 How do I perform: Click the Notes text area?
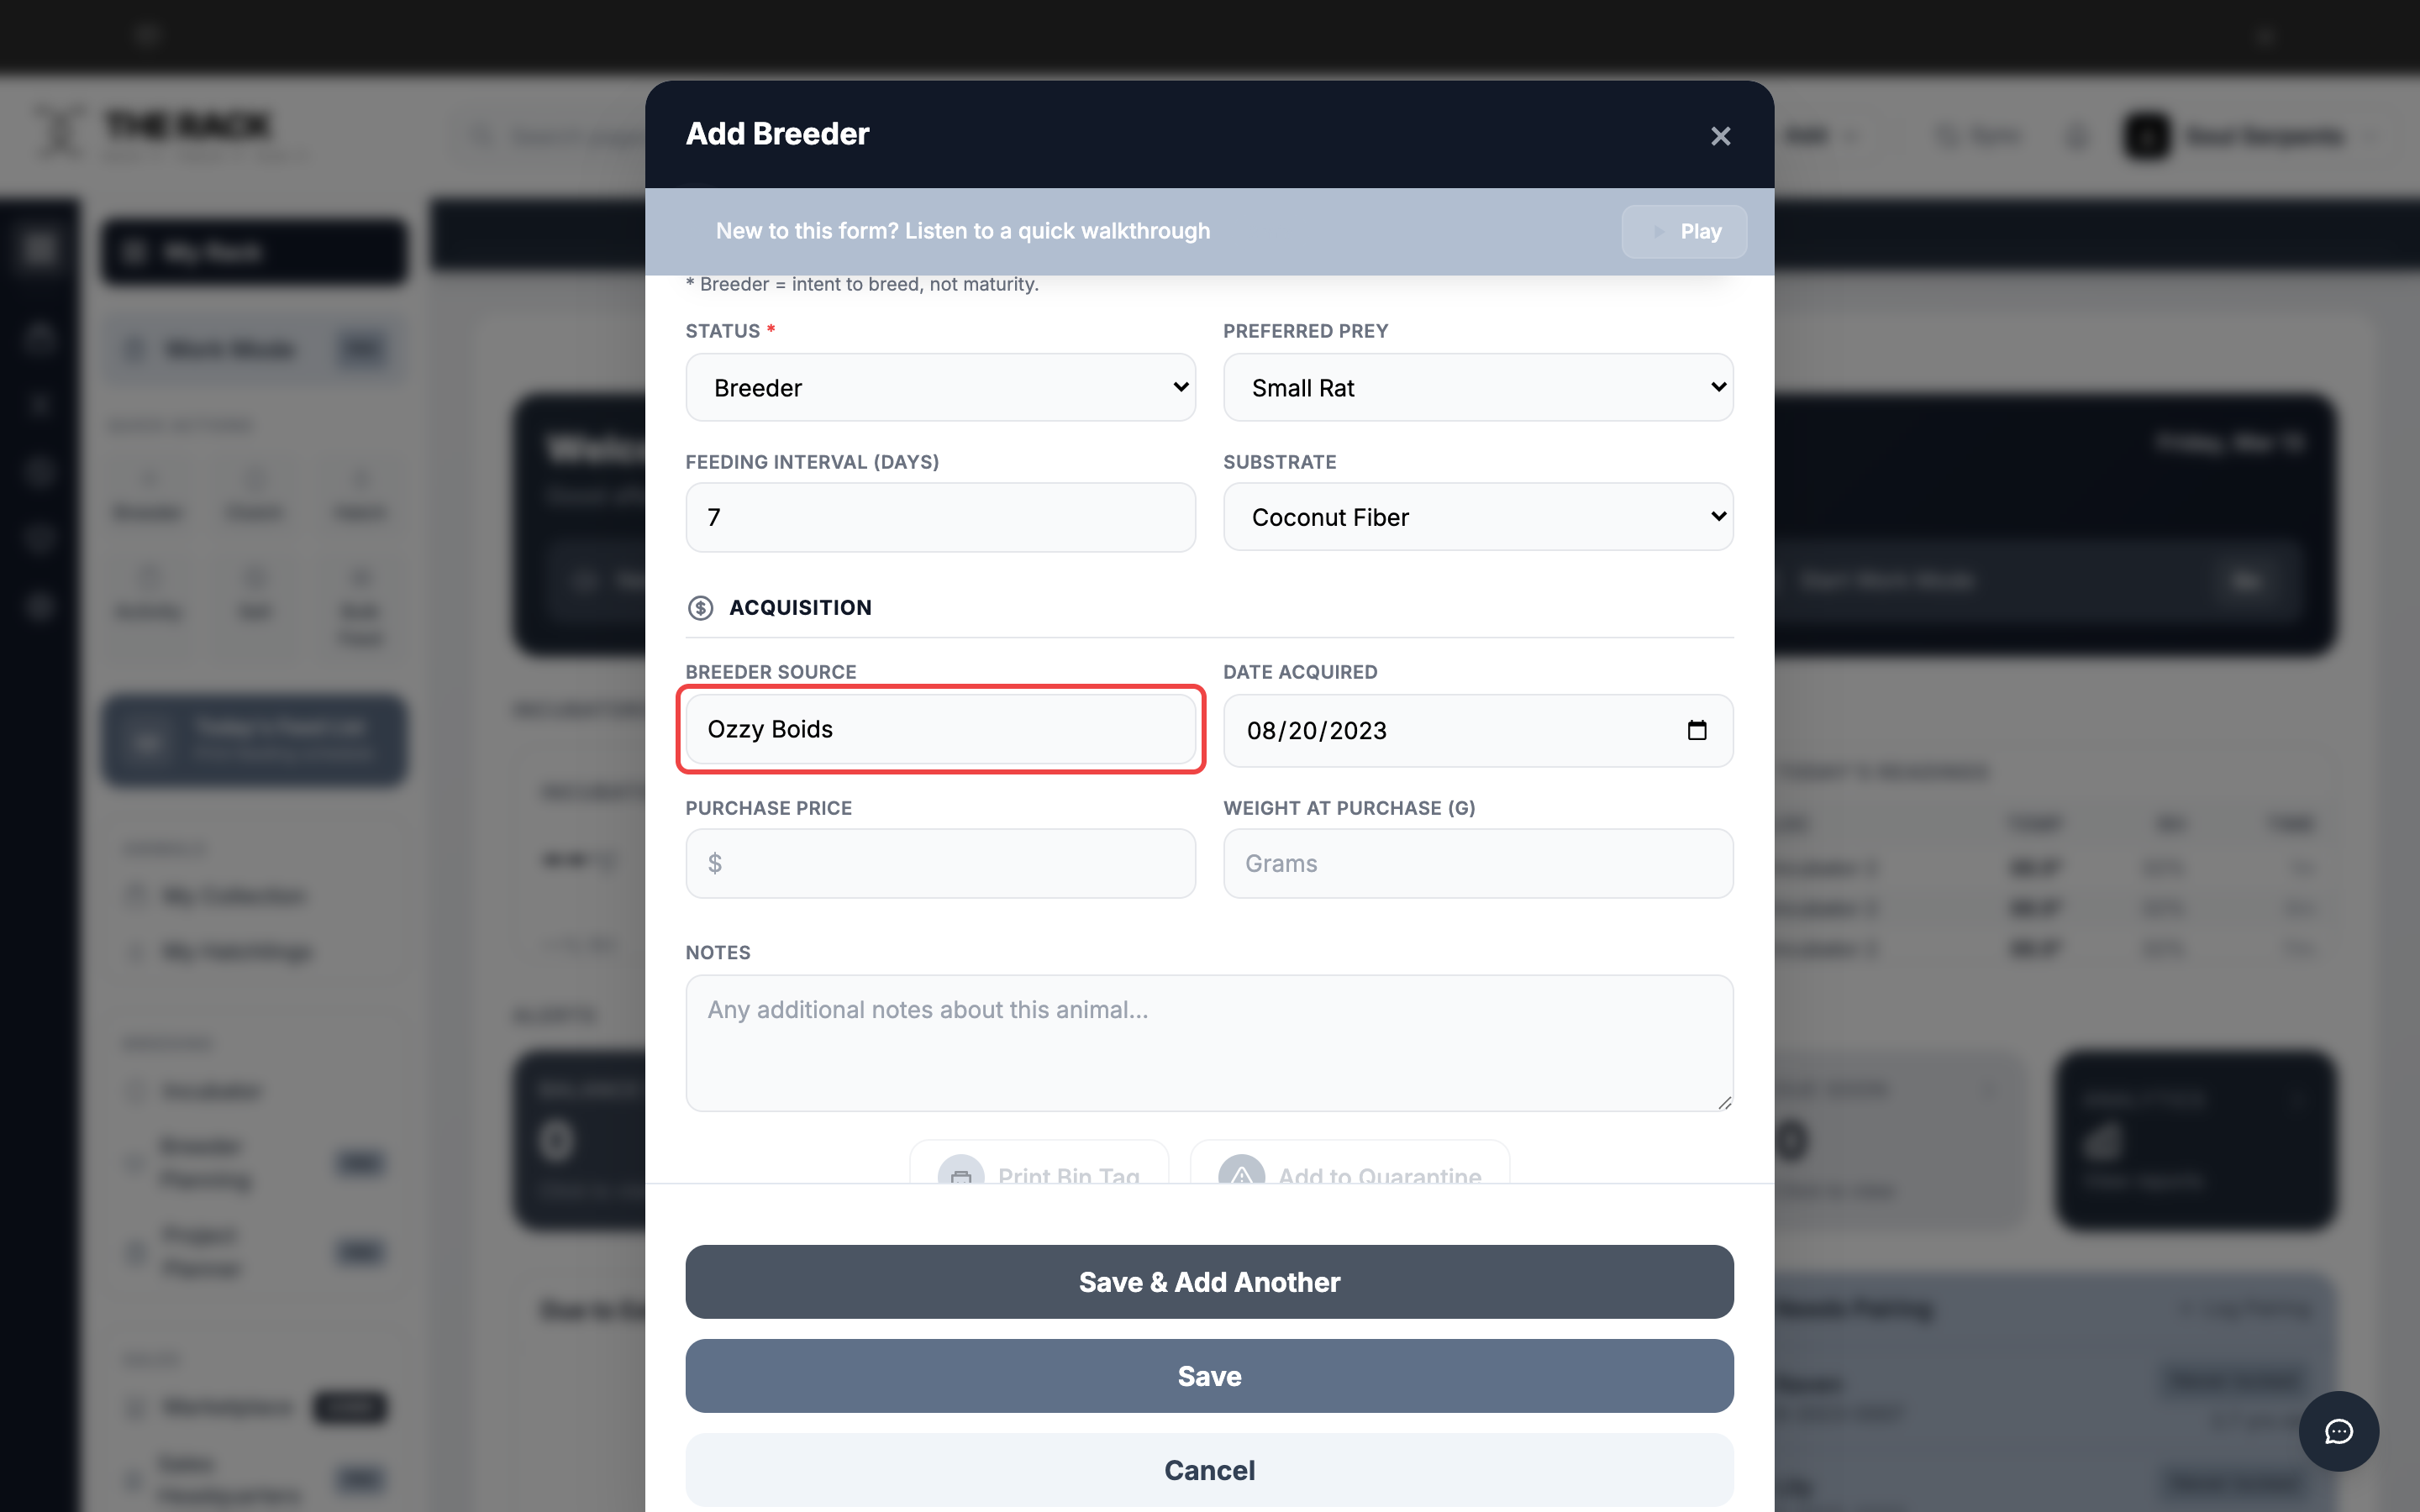click(1209, 1043)
